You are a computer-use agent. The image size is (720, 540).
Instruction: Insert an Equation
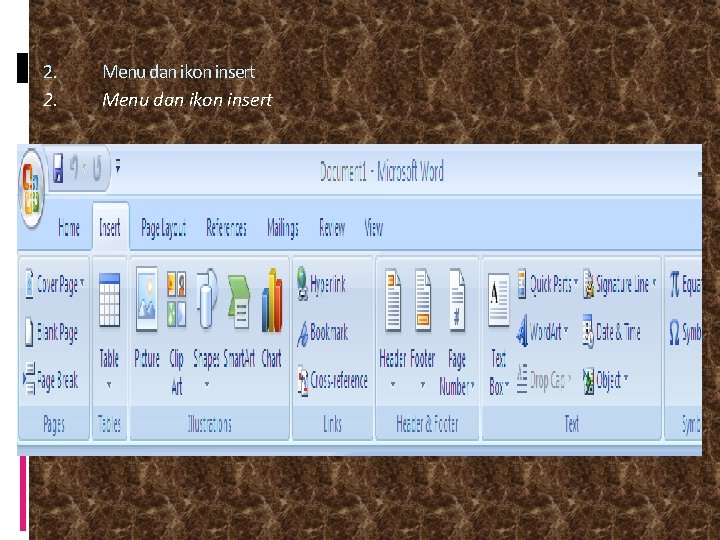pos(685,284)
